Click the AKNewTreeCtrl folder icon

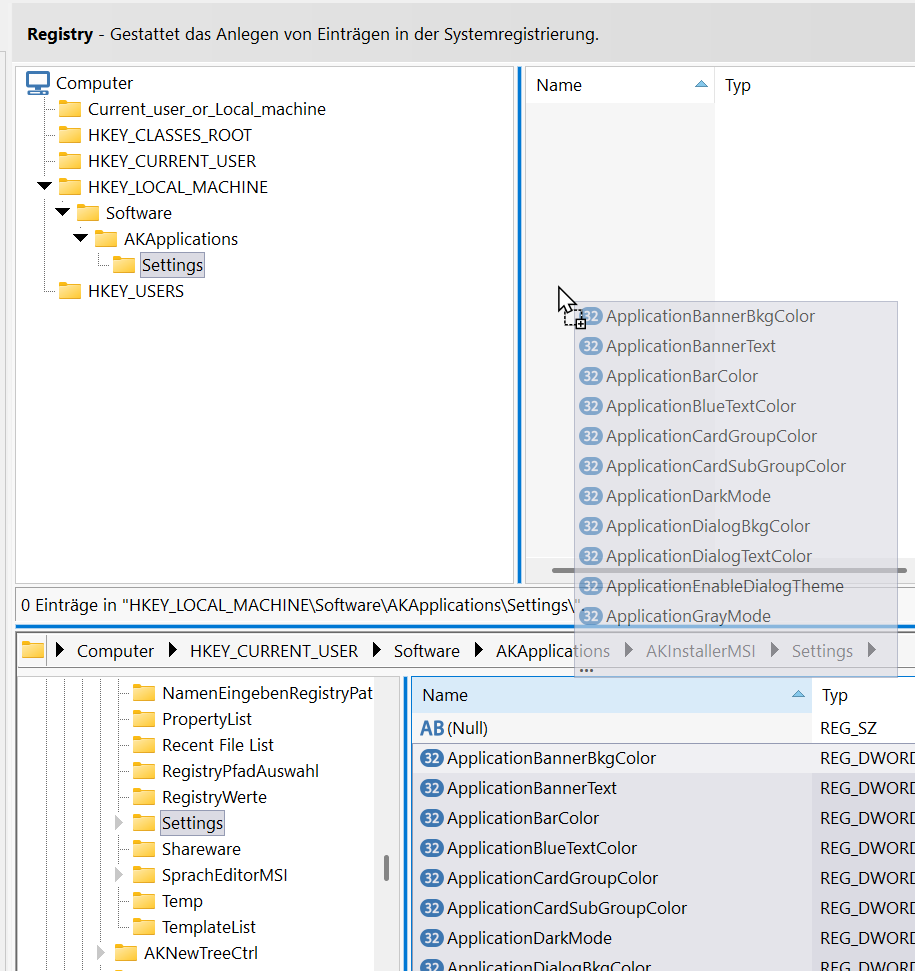click(x=126, y=953)
